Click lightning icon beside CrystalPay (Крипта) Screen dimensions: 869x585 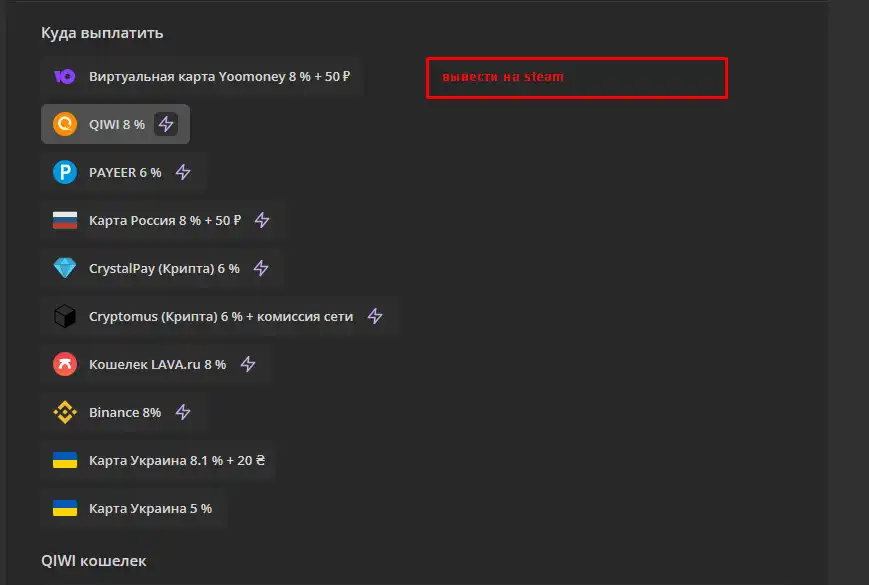(x=261, y=268)
